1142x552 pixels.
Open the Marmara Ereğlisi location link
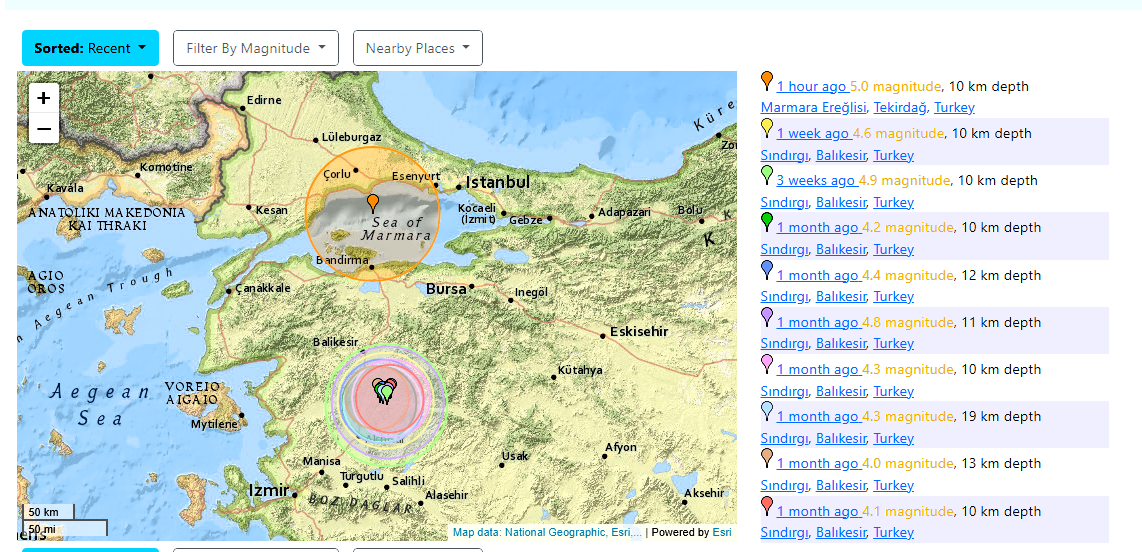coord(813,108)
